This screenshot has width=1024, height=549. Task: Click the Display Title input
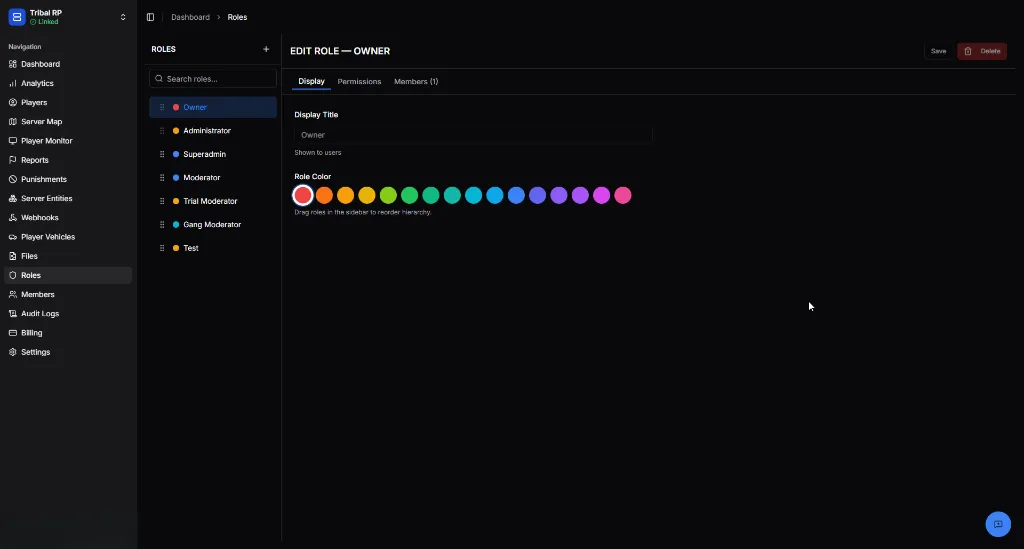473,135
